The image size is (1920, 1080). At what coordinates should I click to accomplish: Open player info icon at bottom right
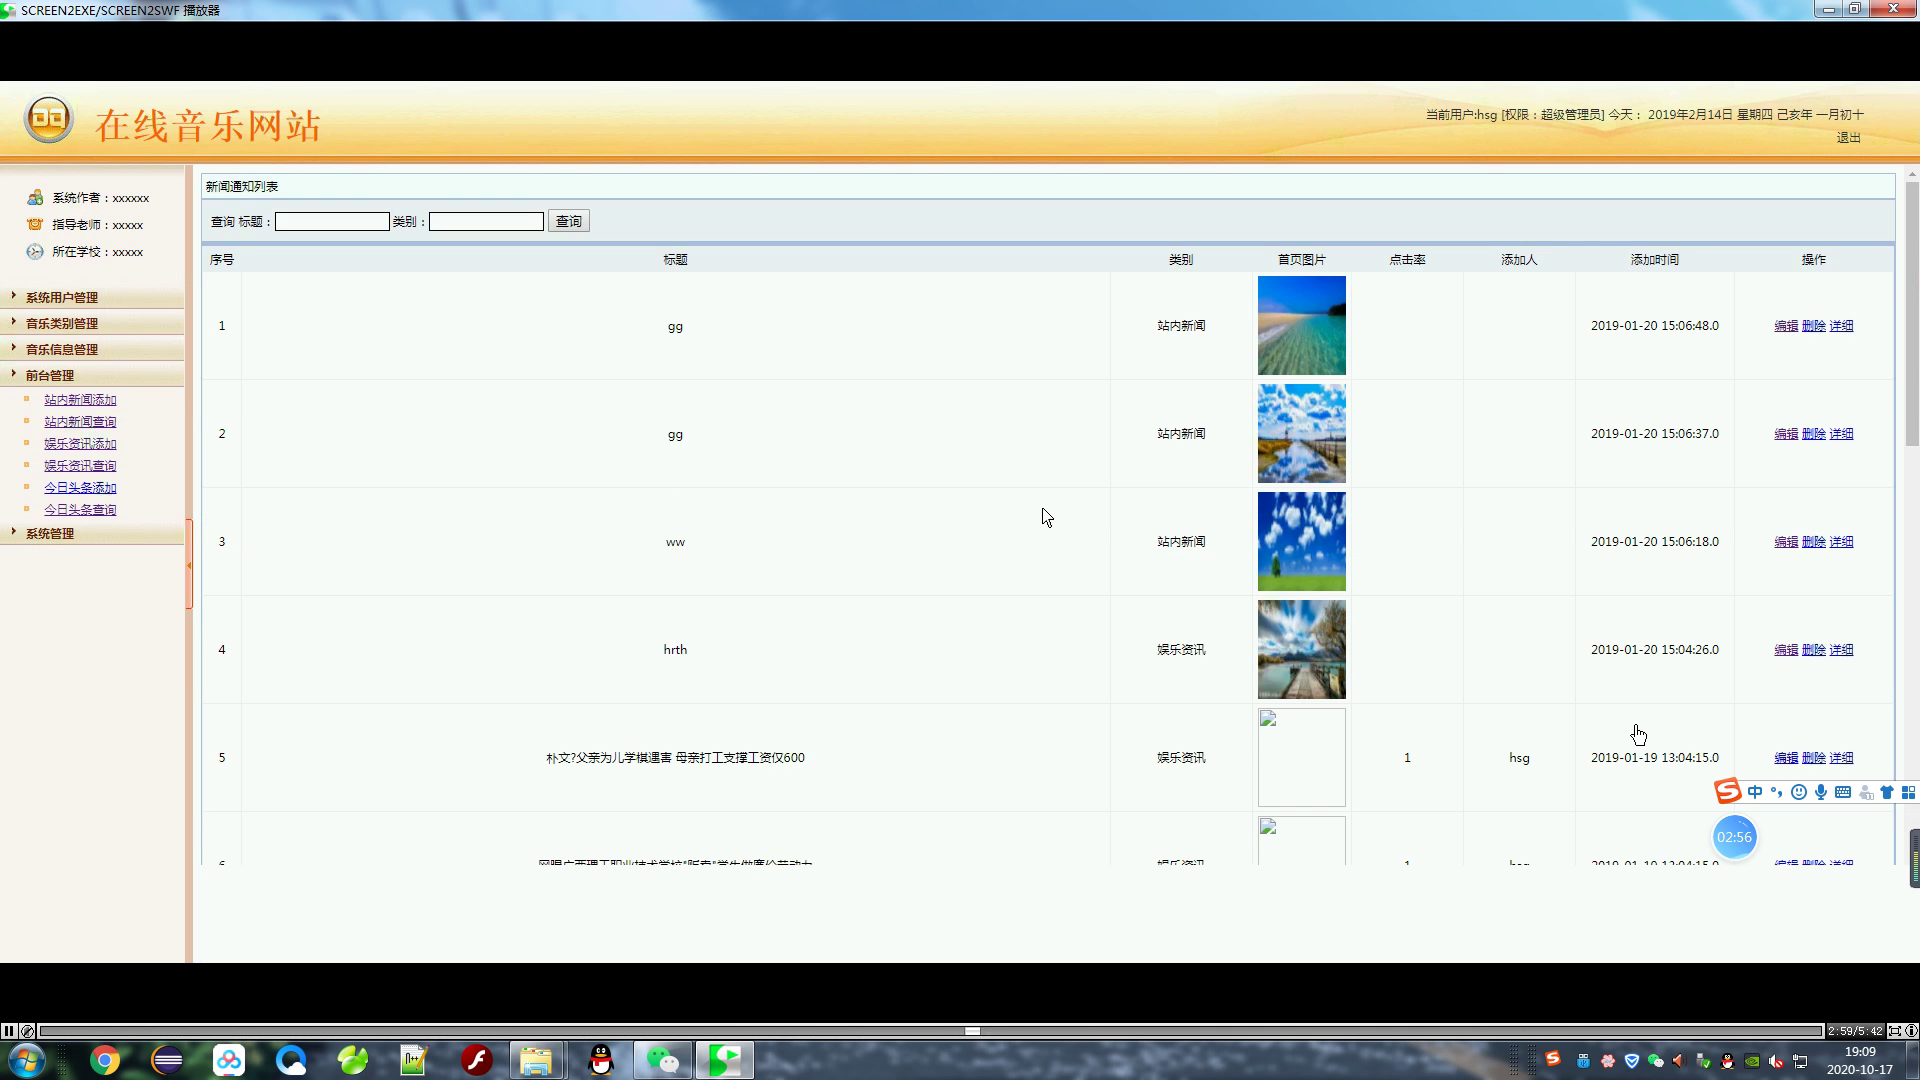1911,1031
